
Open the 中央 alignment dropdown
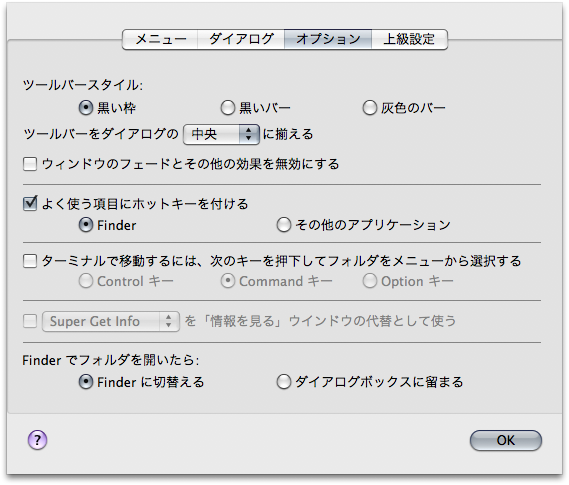[x=221, y=134]
